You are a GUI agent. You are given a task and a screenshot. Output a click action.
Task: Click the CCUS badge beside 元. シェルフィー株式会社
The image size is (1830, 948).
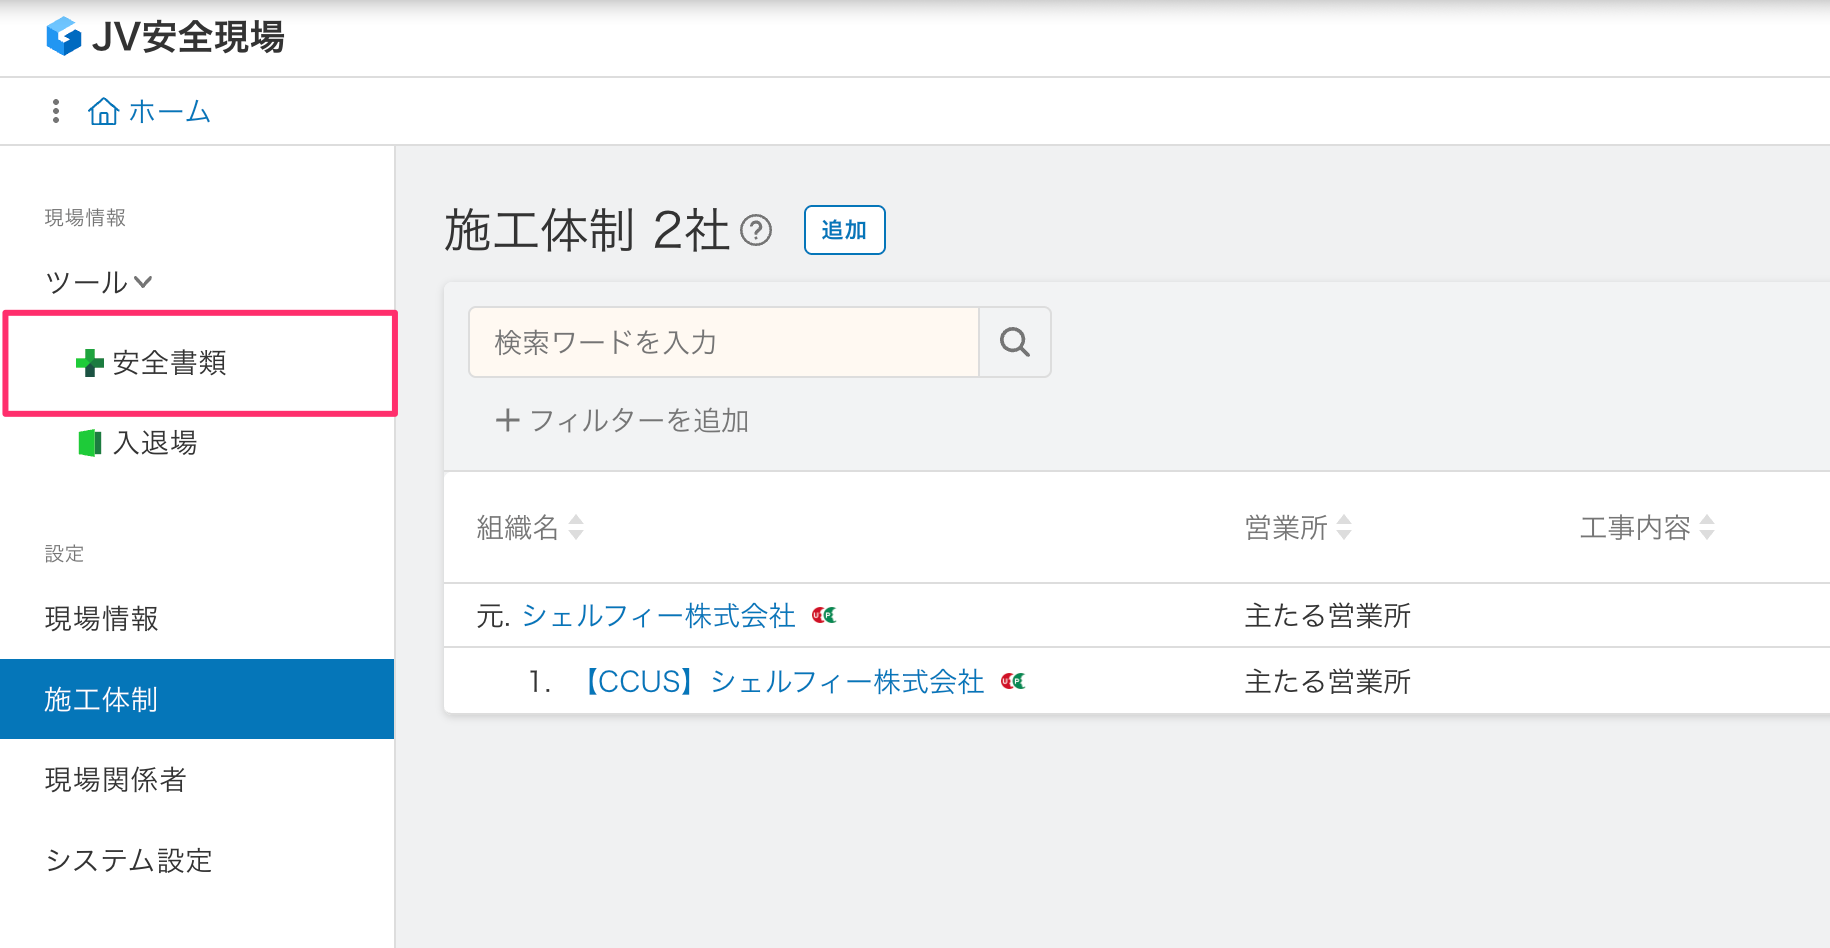pyautogui.click(x=824, y=616)
